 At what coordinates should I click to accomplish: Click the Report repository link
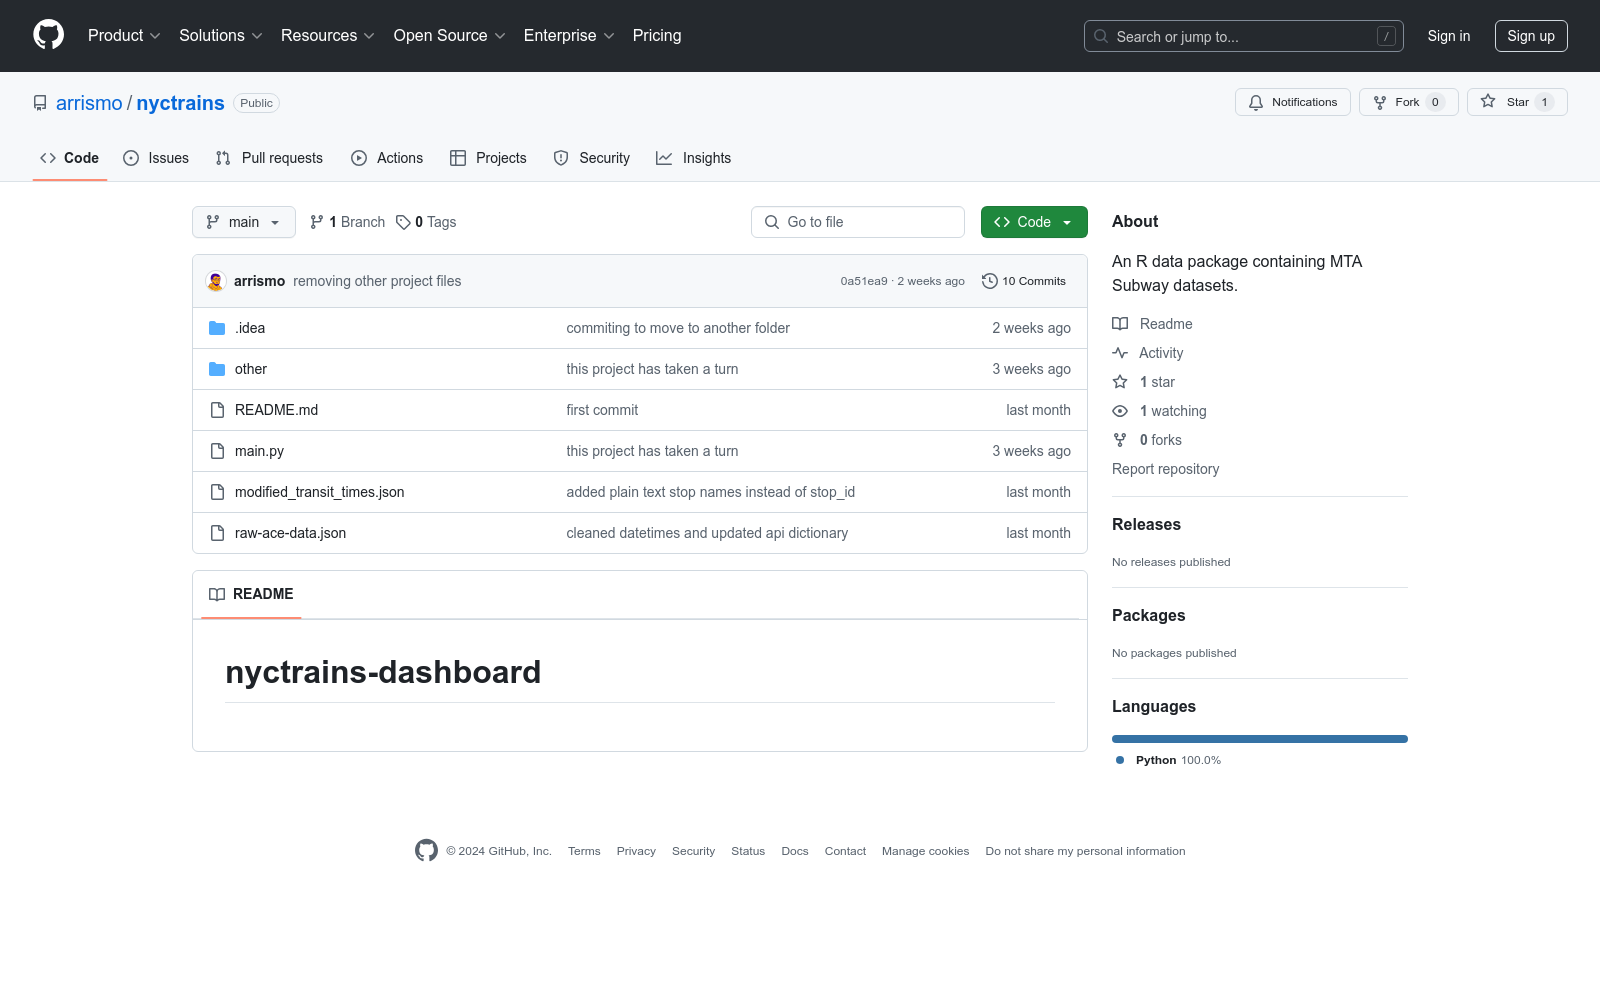pyautogui.click(x=1166, y=469)
